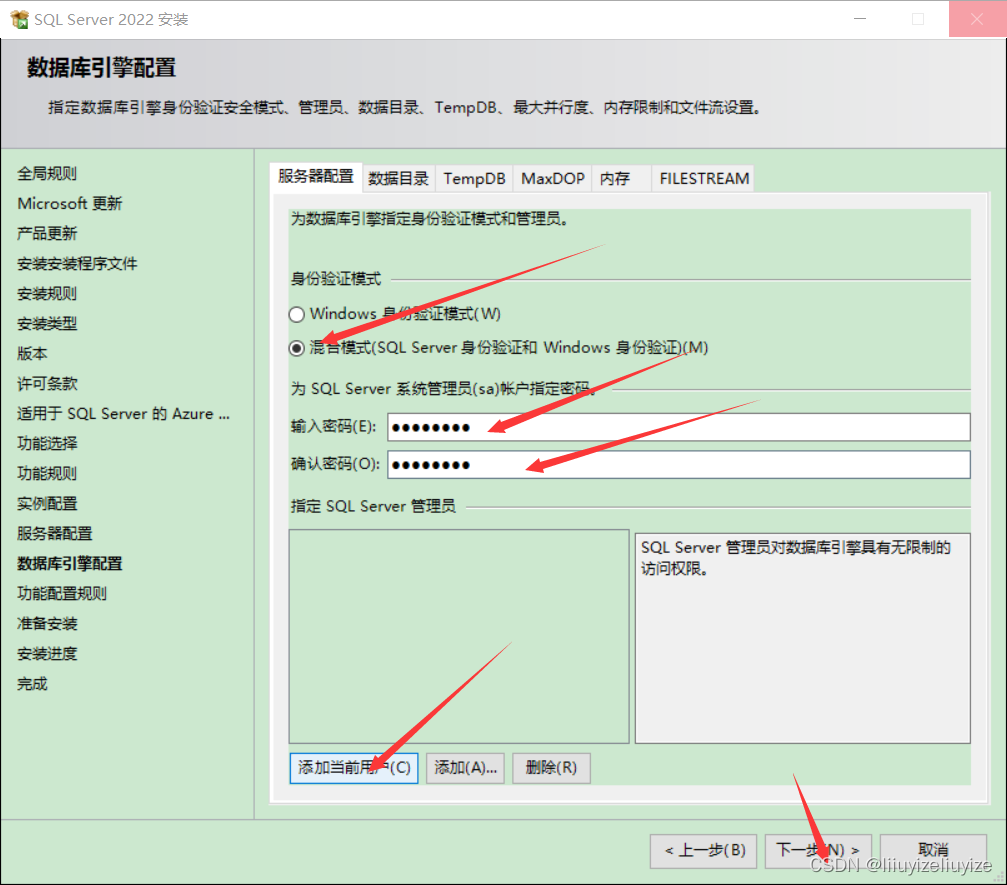Select 安装规则 in the step list
Screen dimensions: 1007x885
pos(47,294)
